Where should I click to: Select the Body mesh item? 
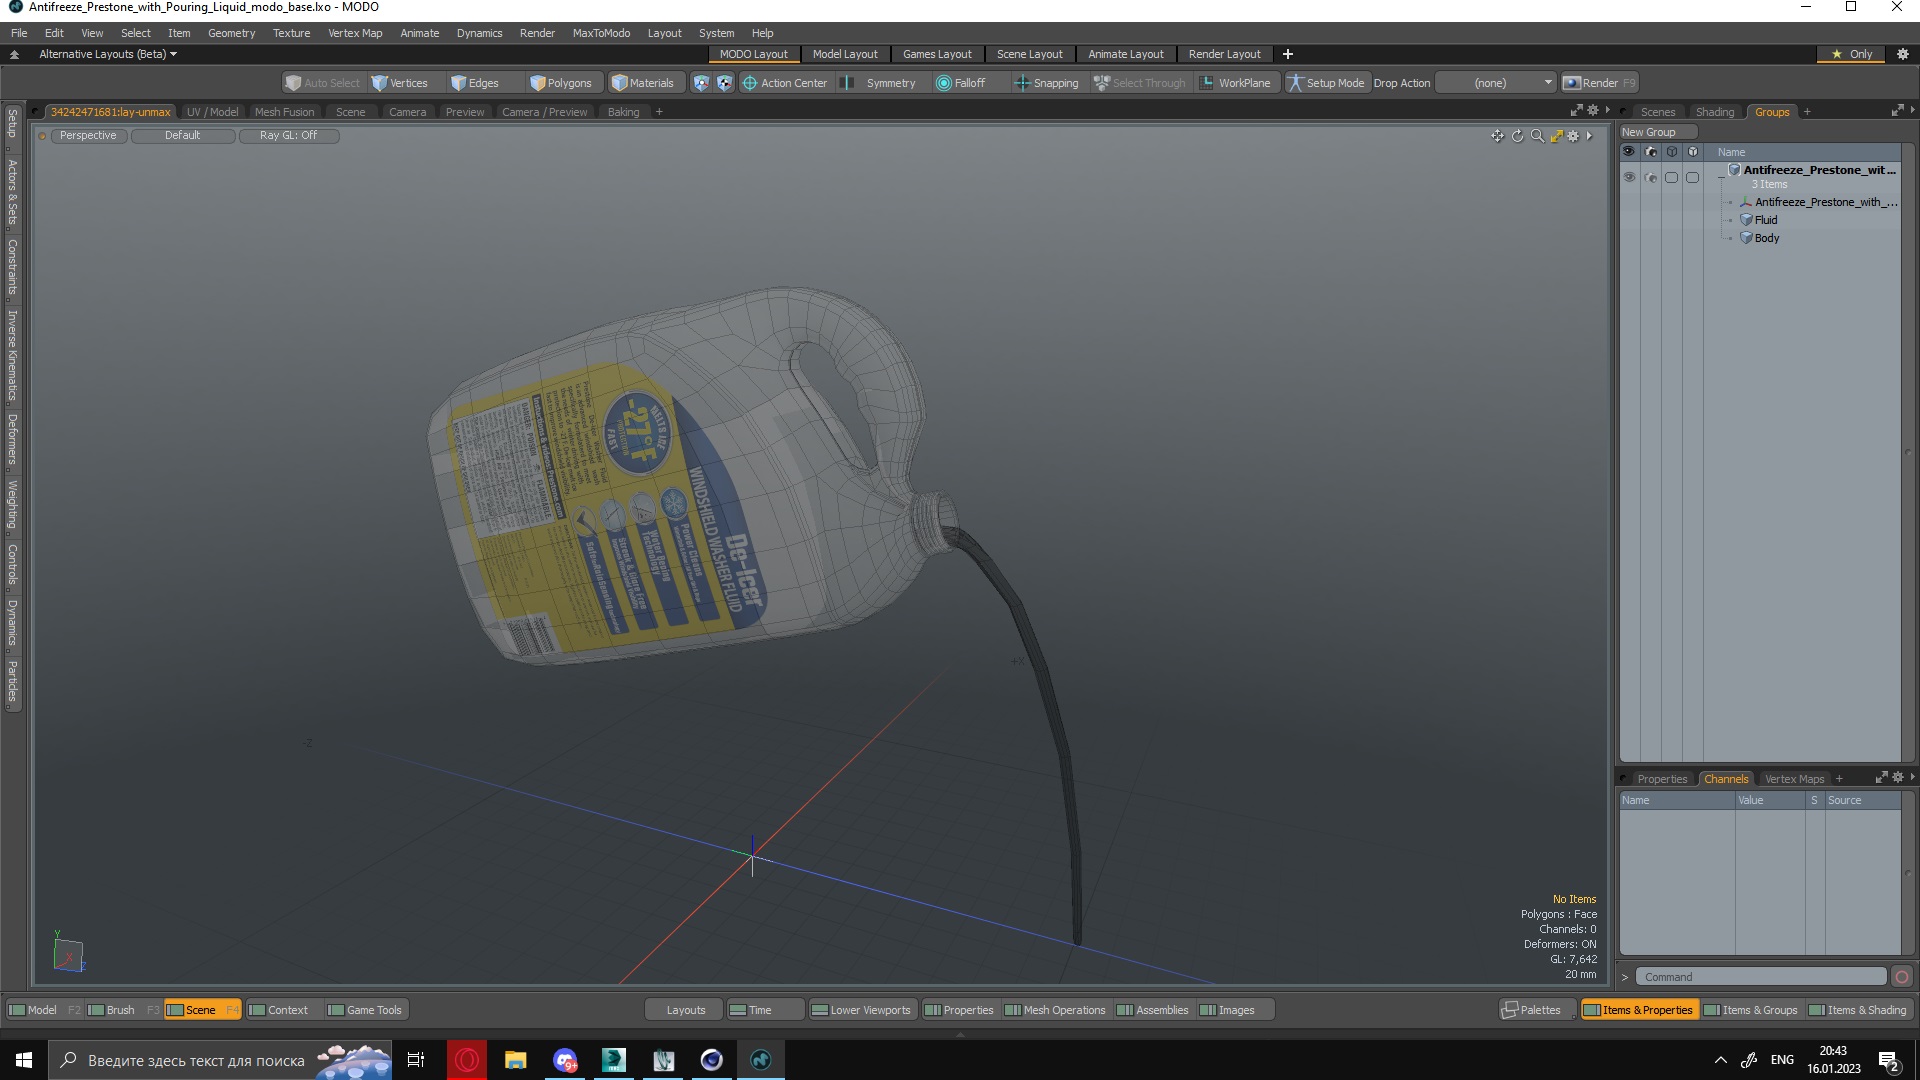click(1767, 238)
